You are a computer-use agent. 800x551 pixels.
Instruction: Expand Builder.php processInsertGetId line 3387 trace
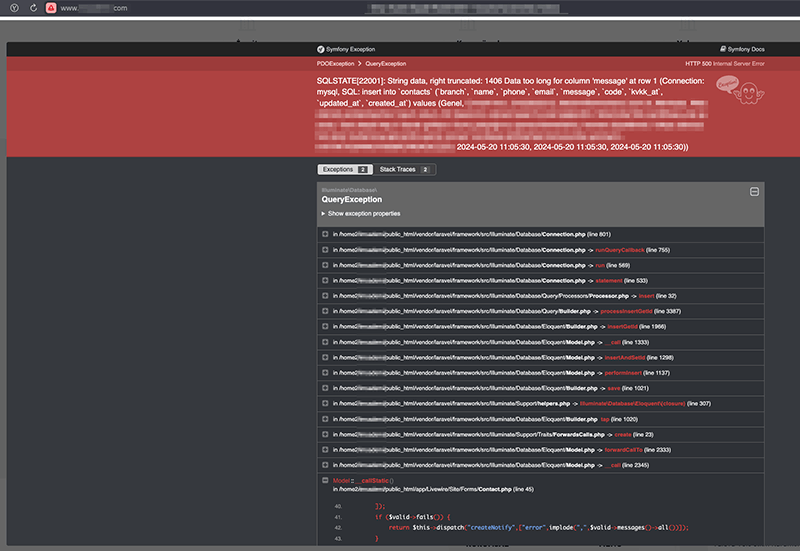(325, 311)
